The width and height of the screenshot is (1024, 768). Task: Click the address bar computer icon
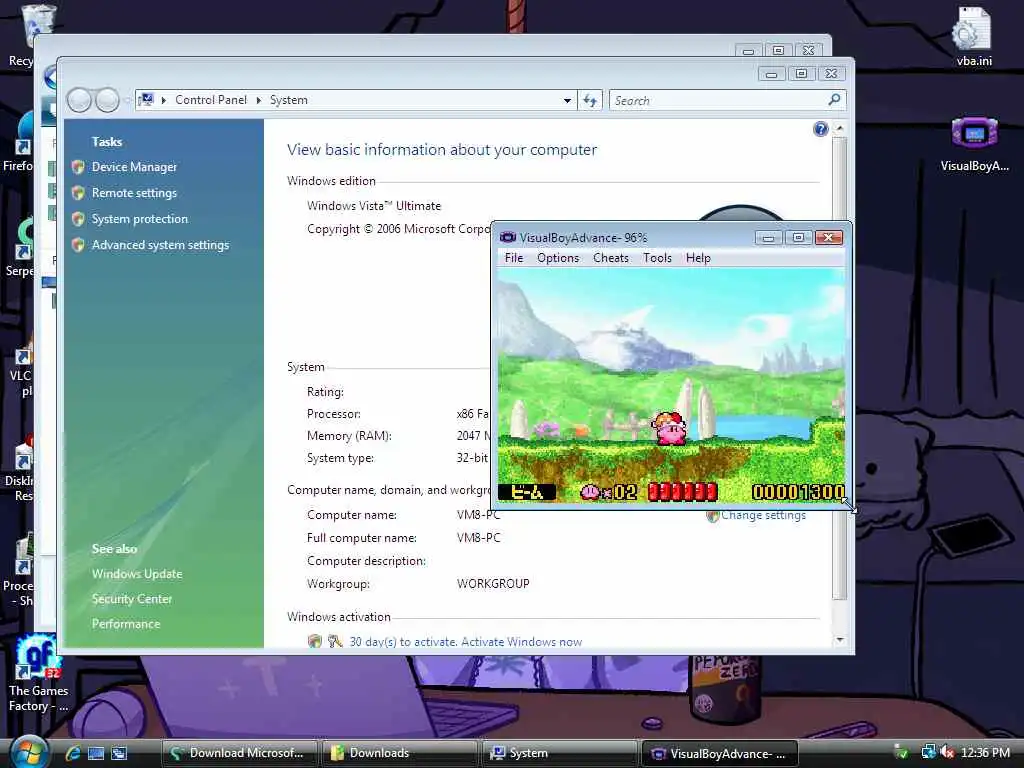tap(146, 100)
